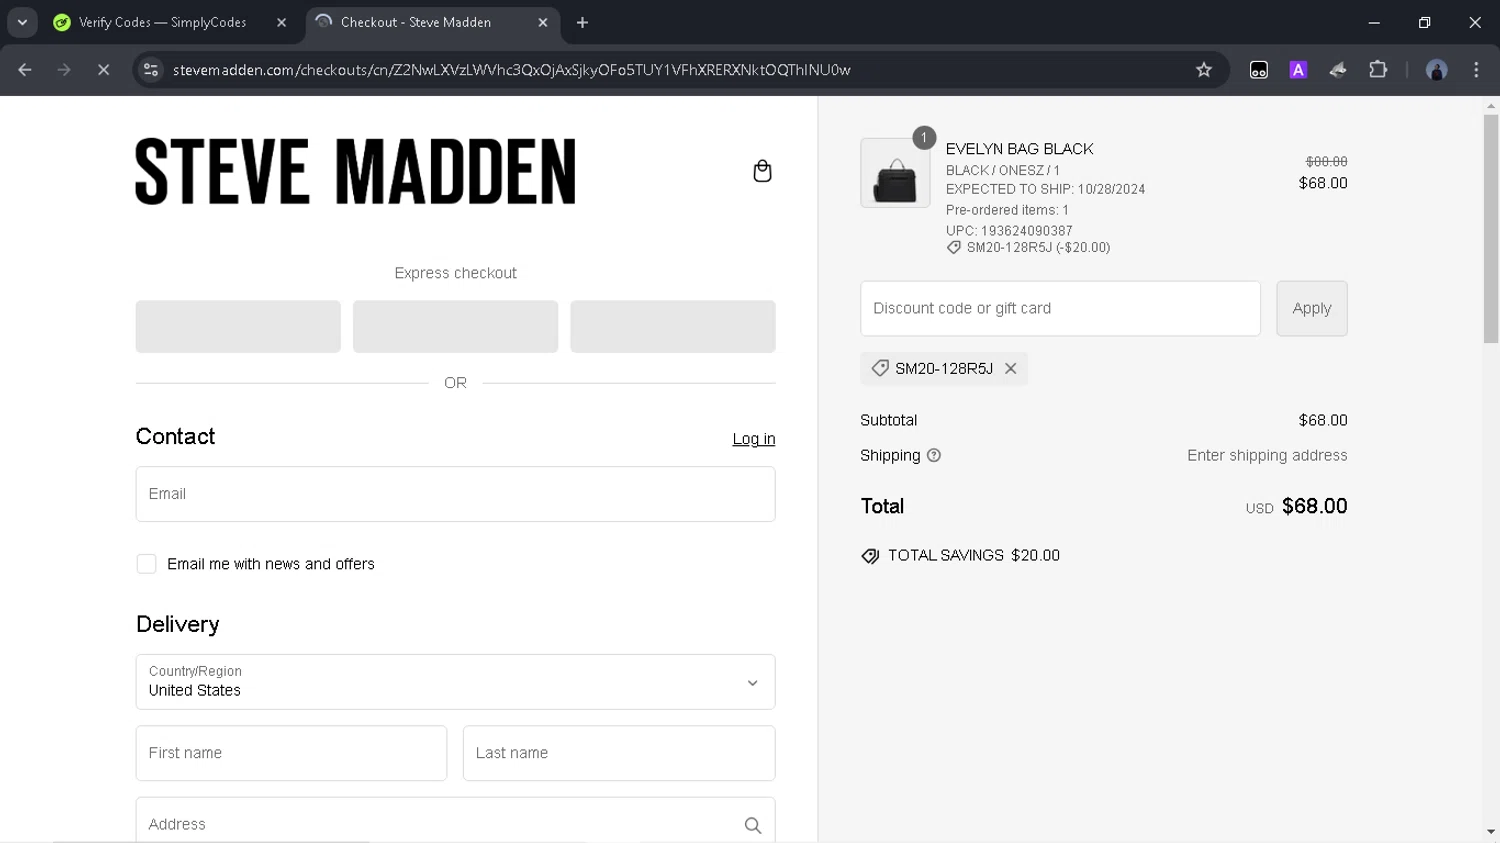Click the address search magnifier icon
This screenshot has height=843, width=1500.
click(x=753, y=825)
